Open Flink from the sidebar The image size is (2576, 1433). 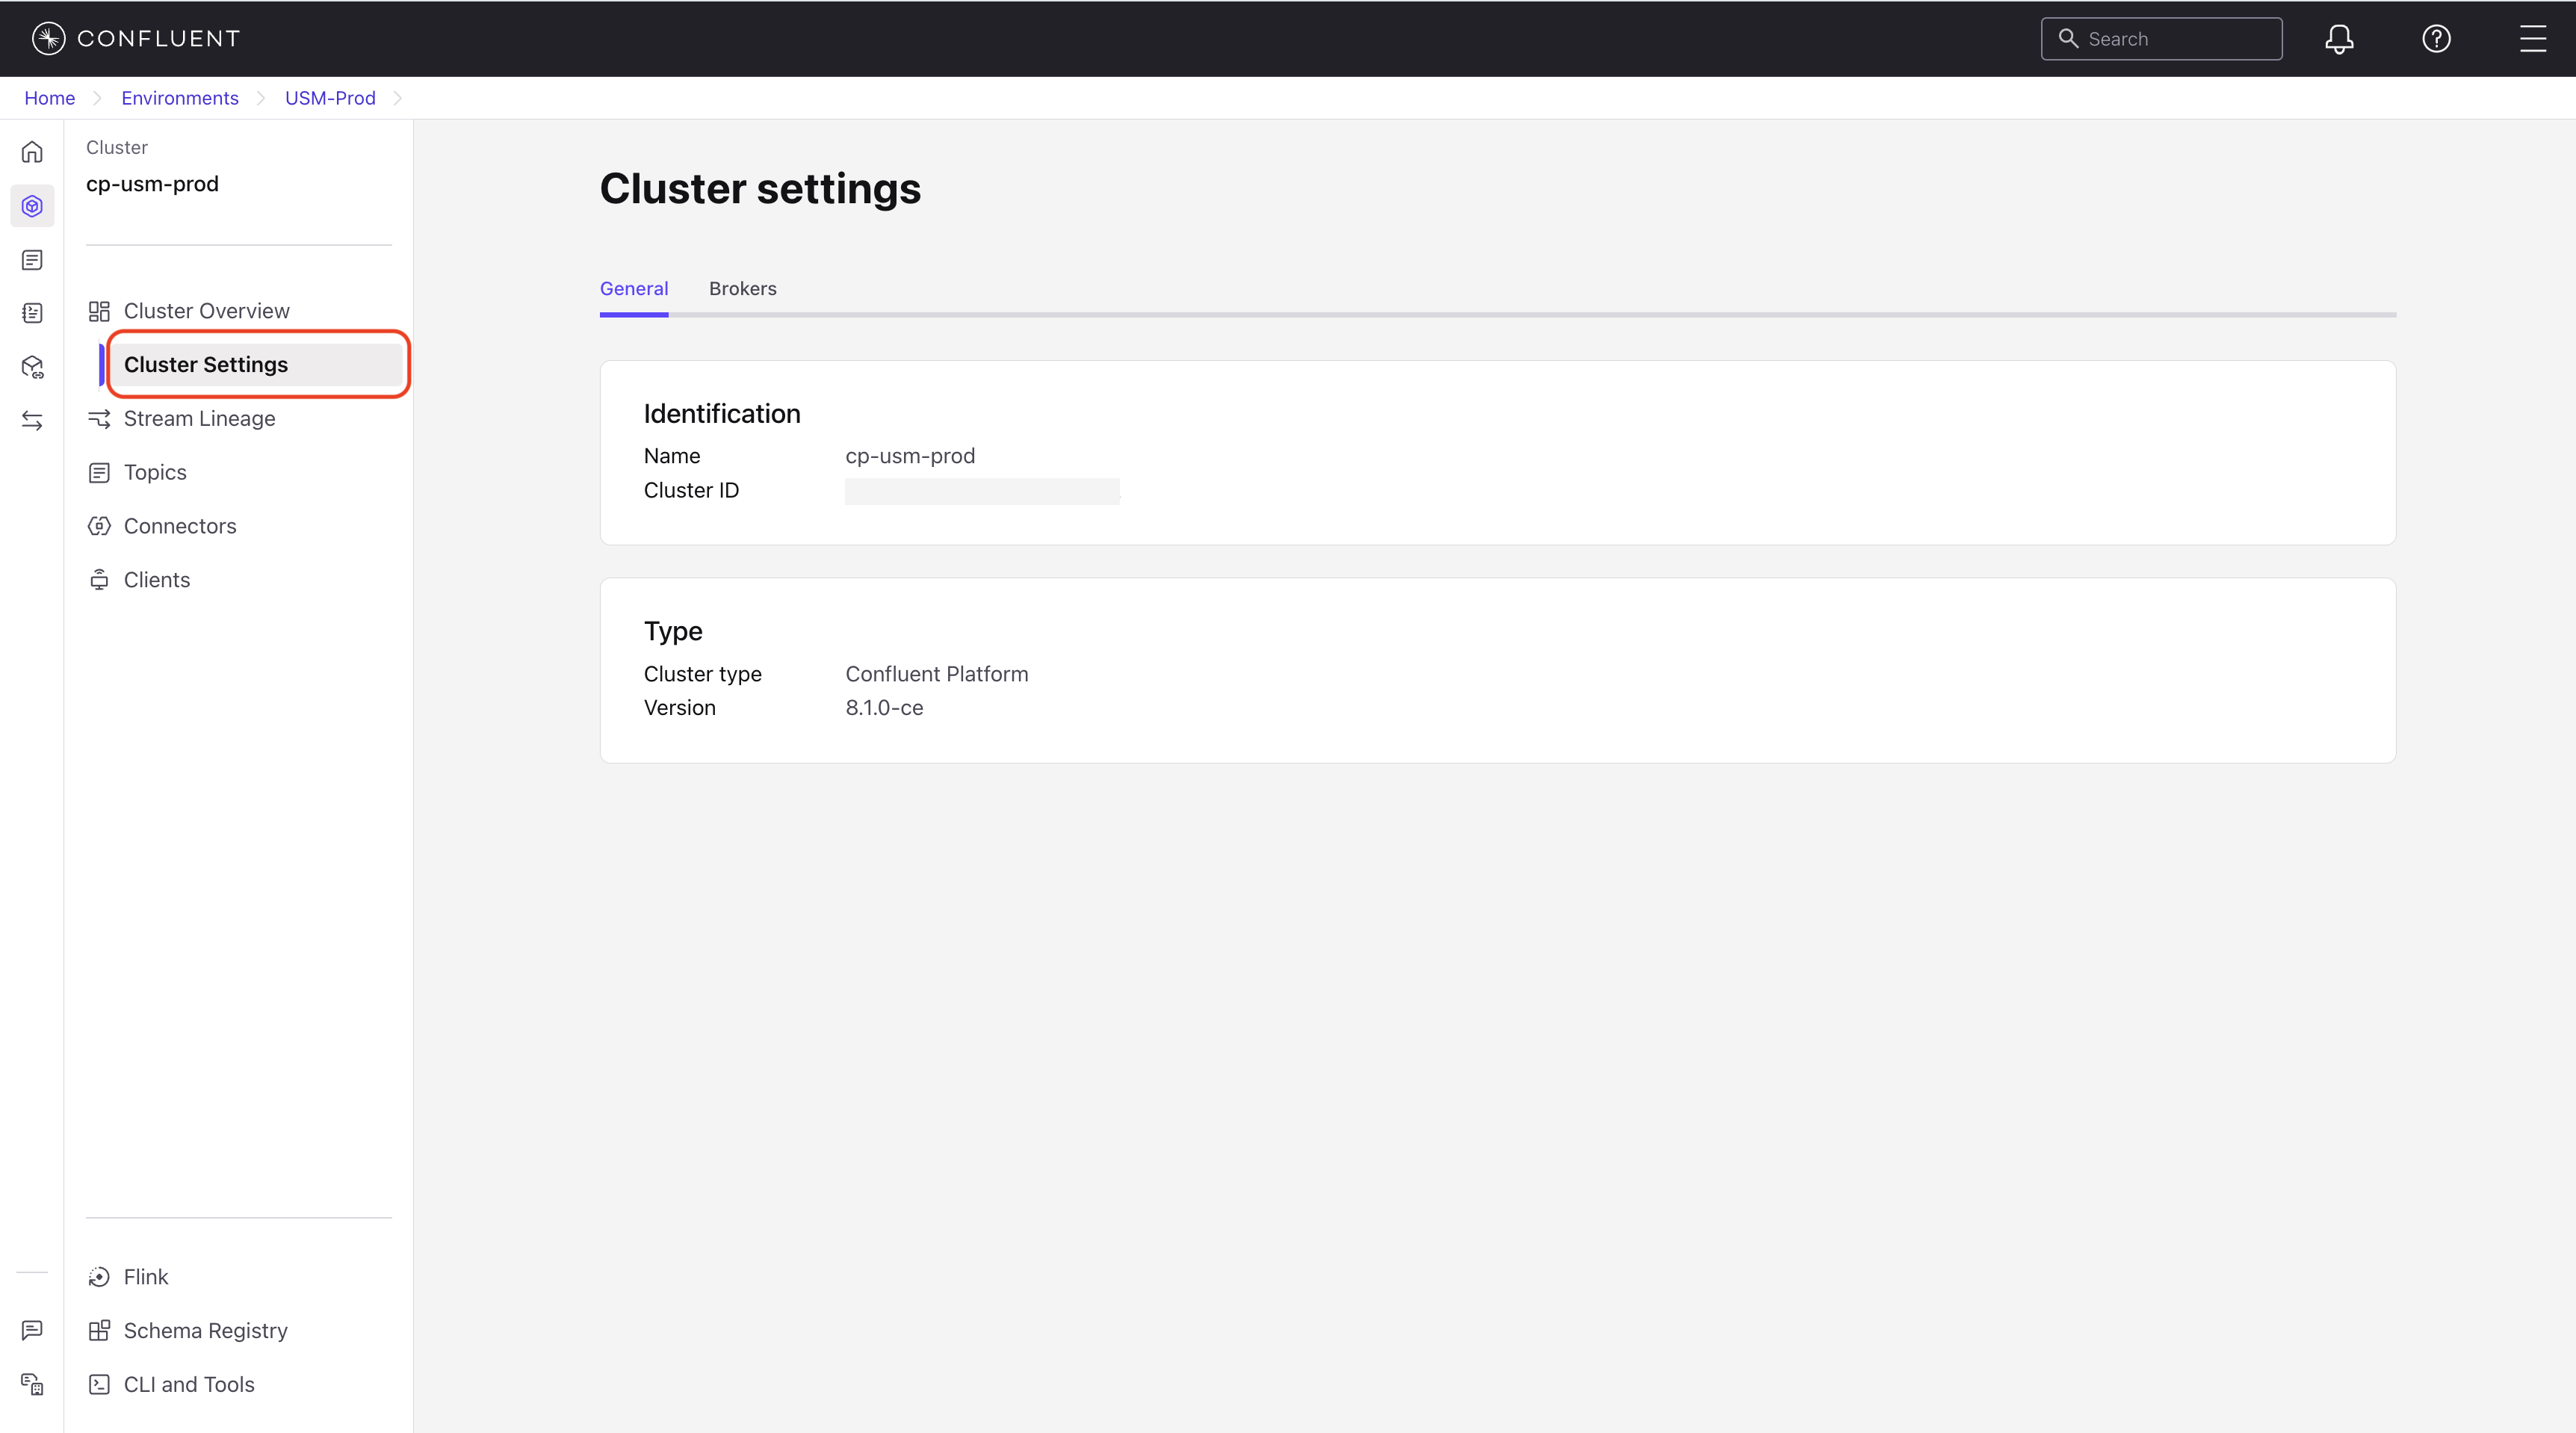coord(145,1277)
